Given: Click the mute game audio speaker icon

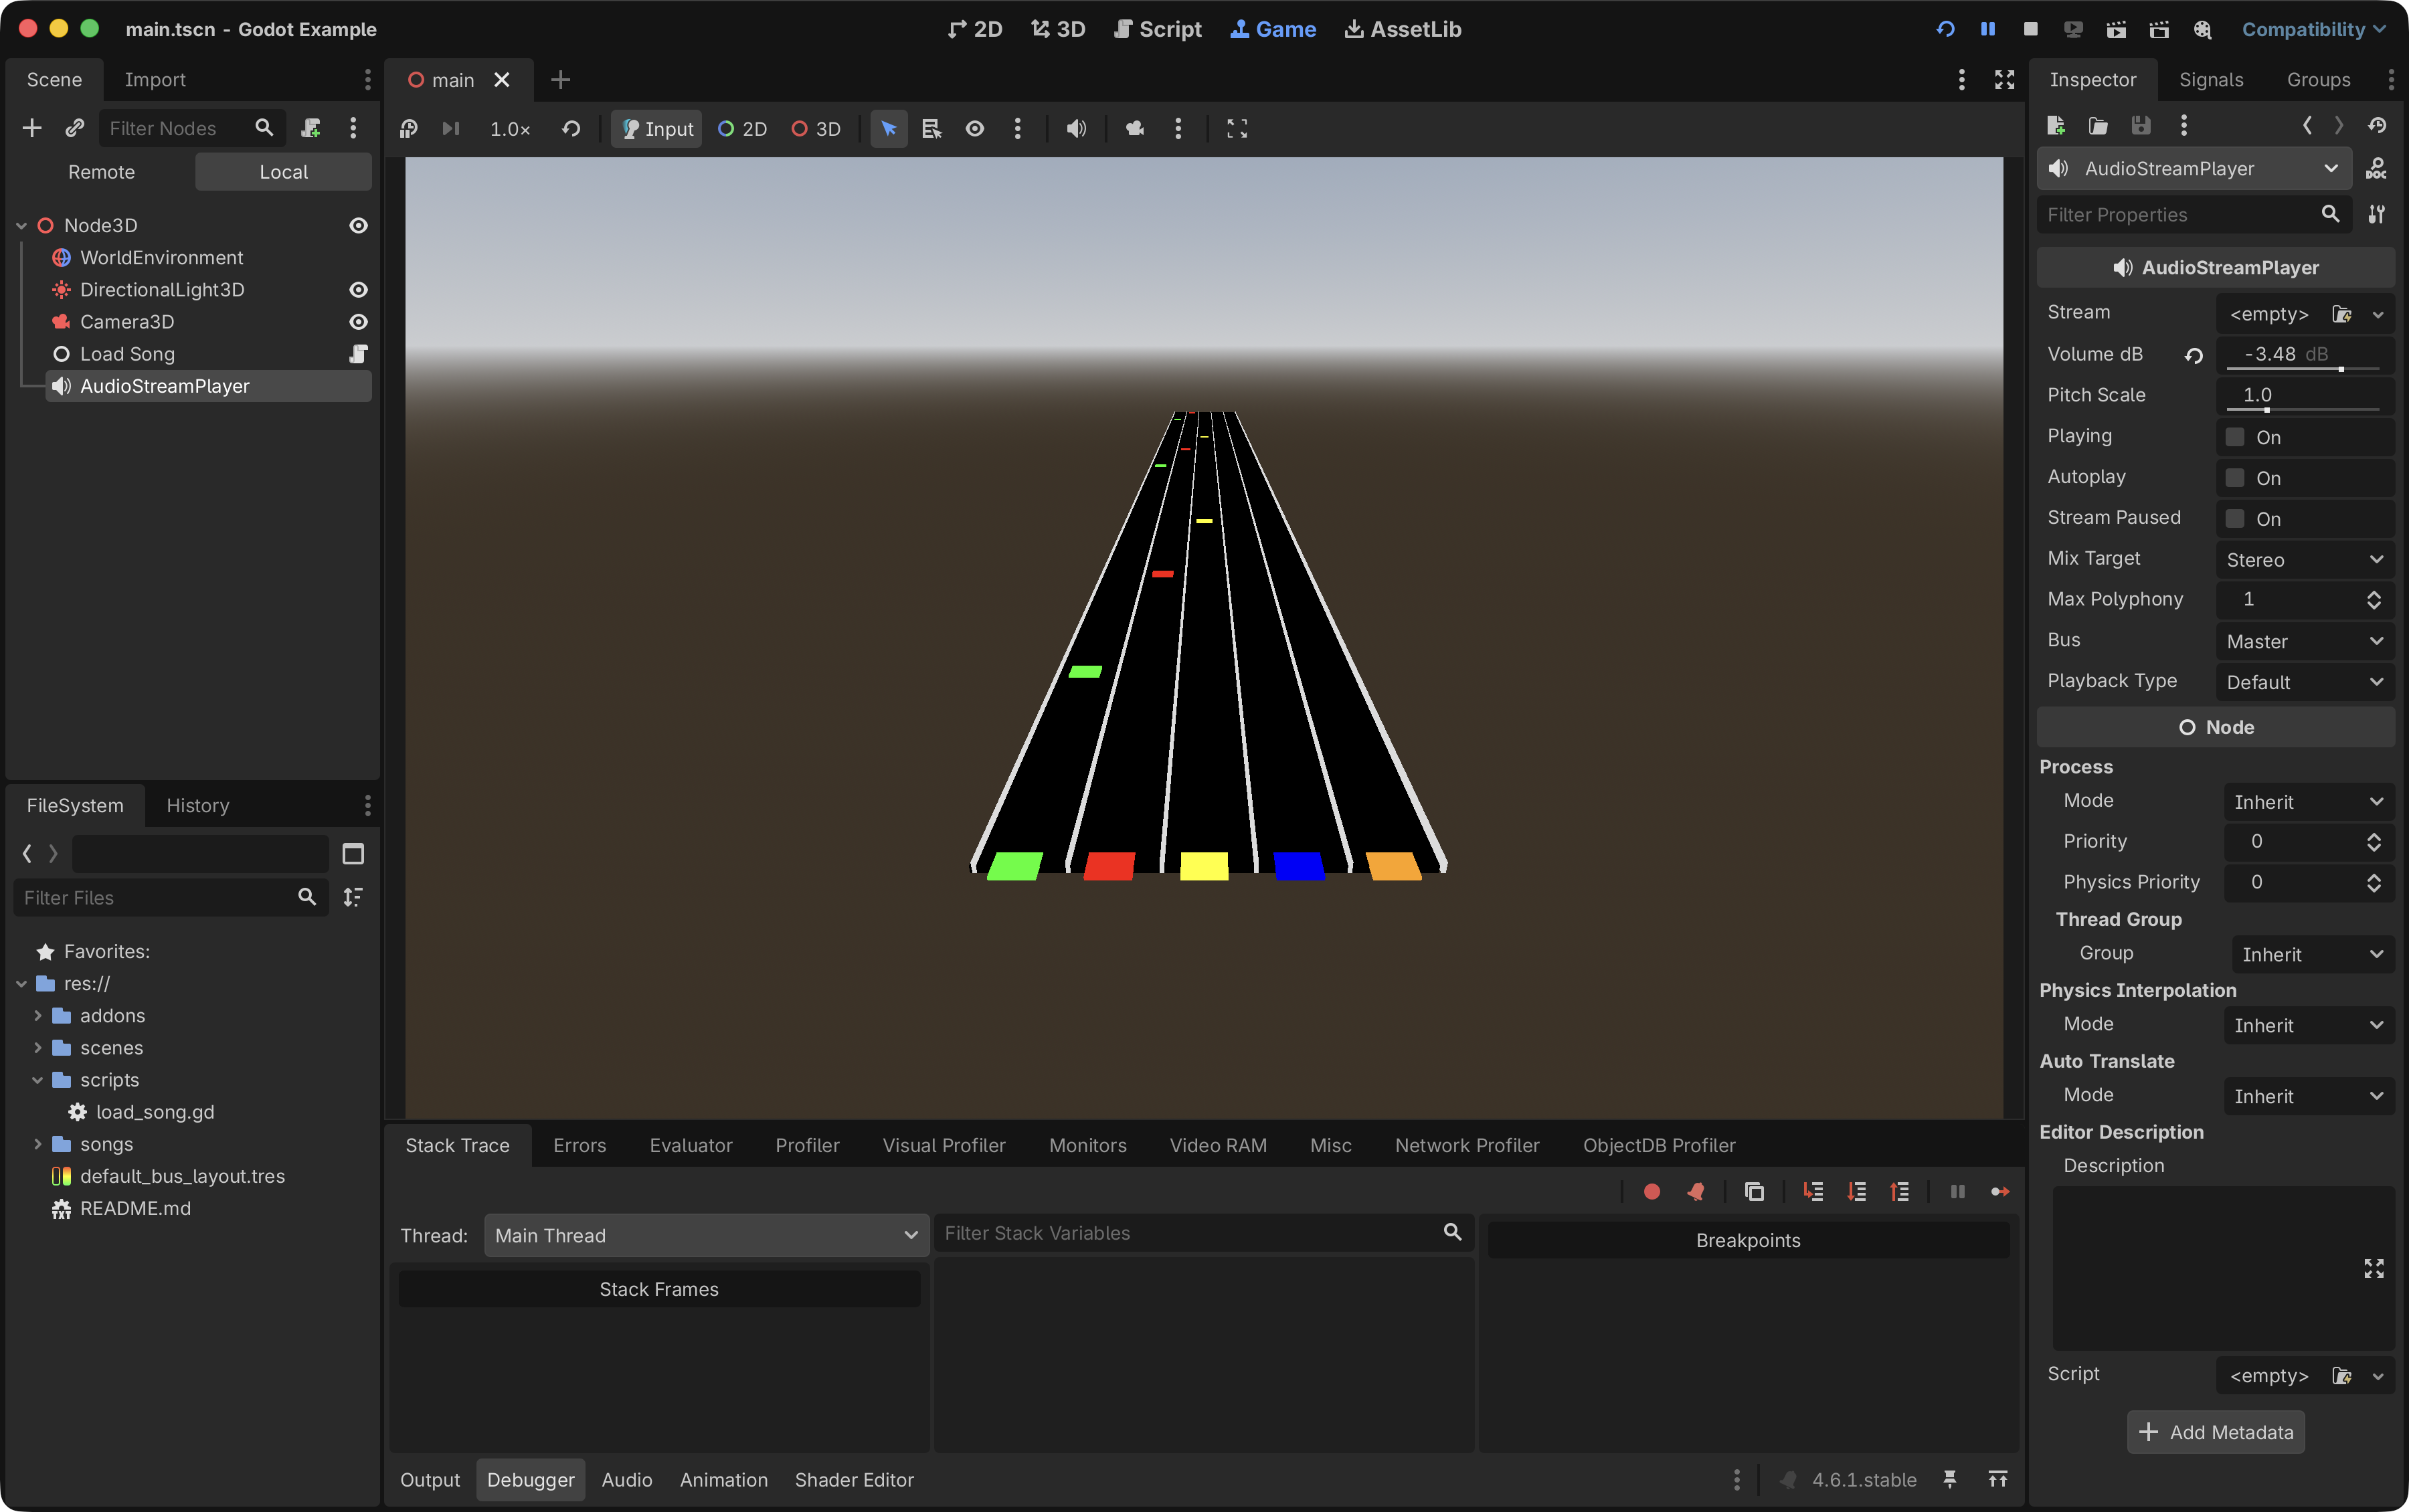Looking at the screenshot, I should click(1076, 128).
